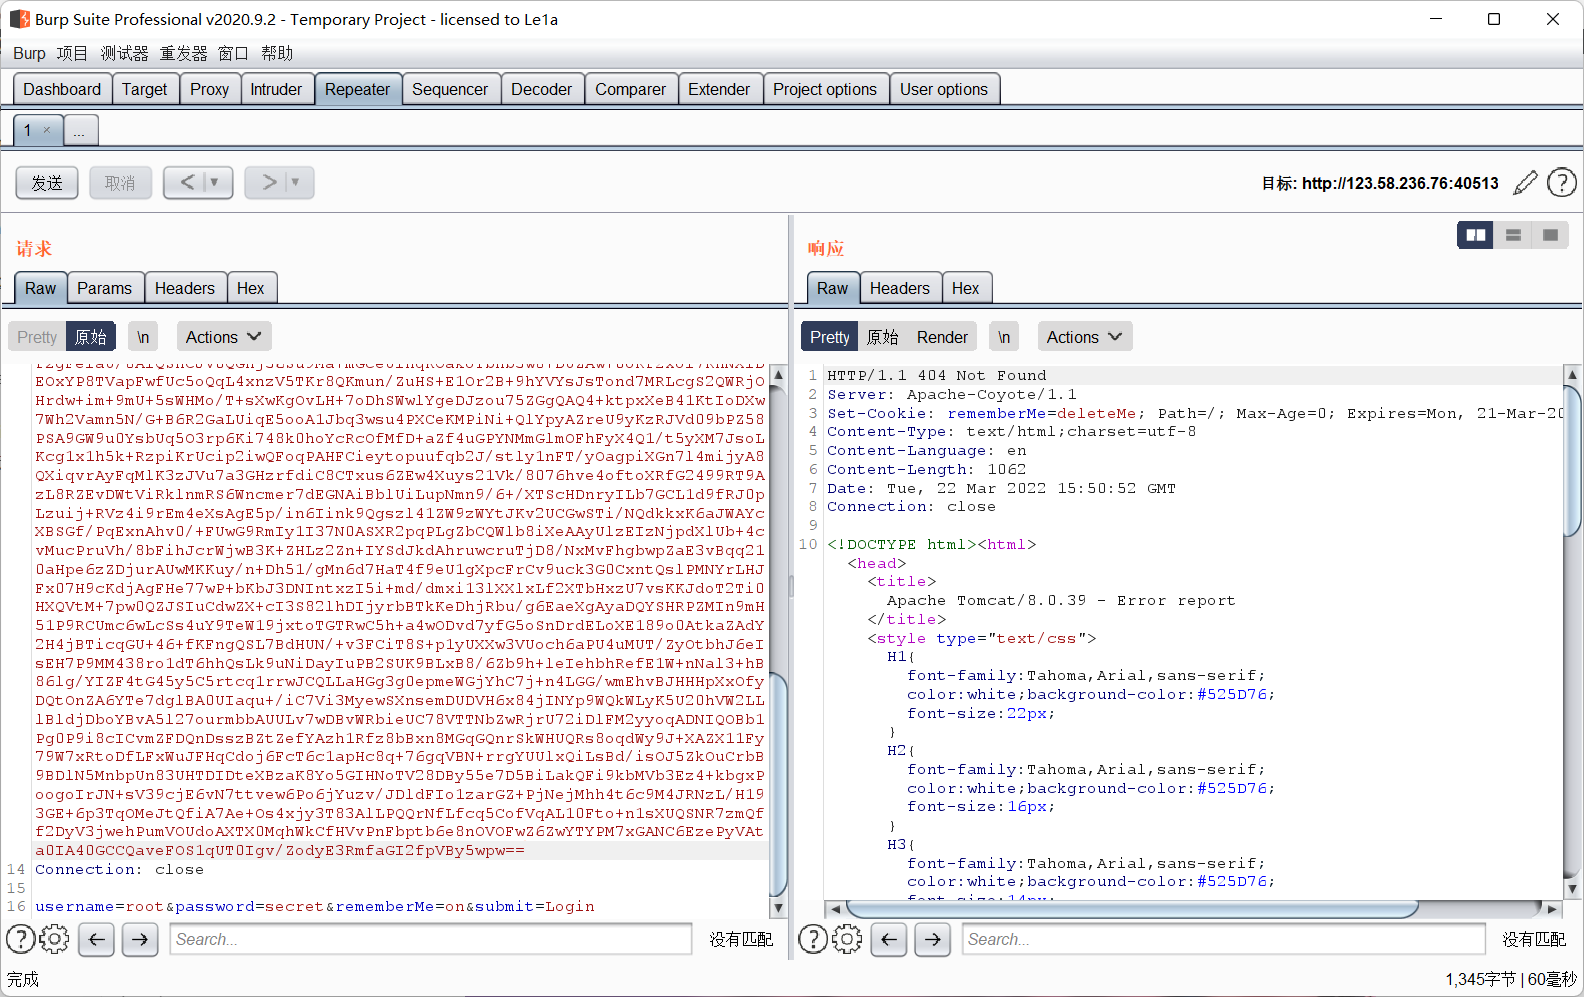This screenshot has width=1584, height=997.
Task: Go to previous match in request search
Action: (x=96, y=939)
